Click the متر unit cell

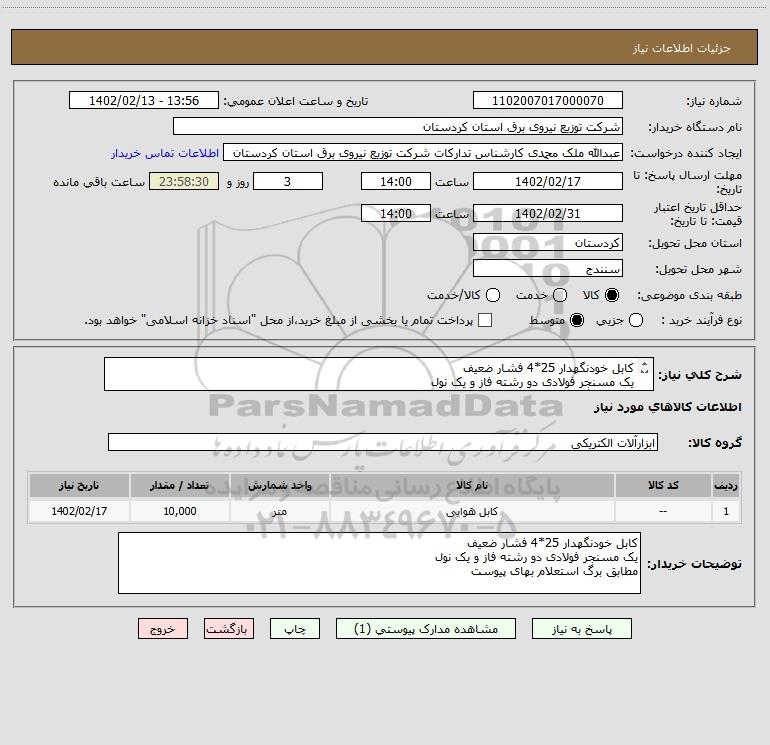[279, 511]
